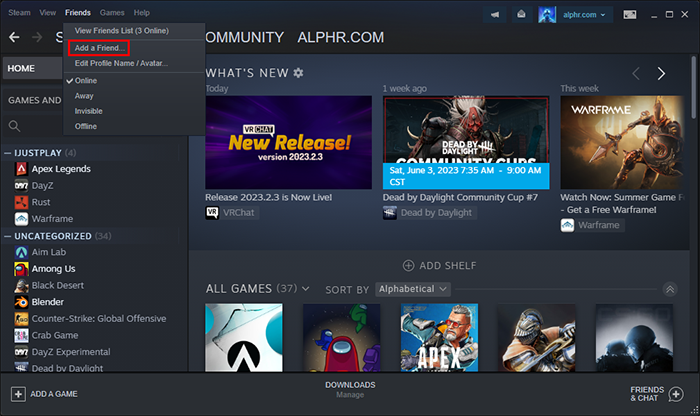This screenshot has height=416, width=700.
Task: Open VRChat Release 2023.2.3 news link
Action: [x=268, y=197]
